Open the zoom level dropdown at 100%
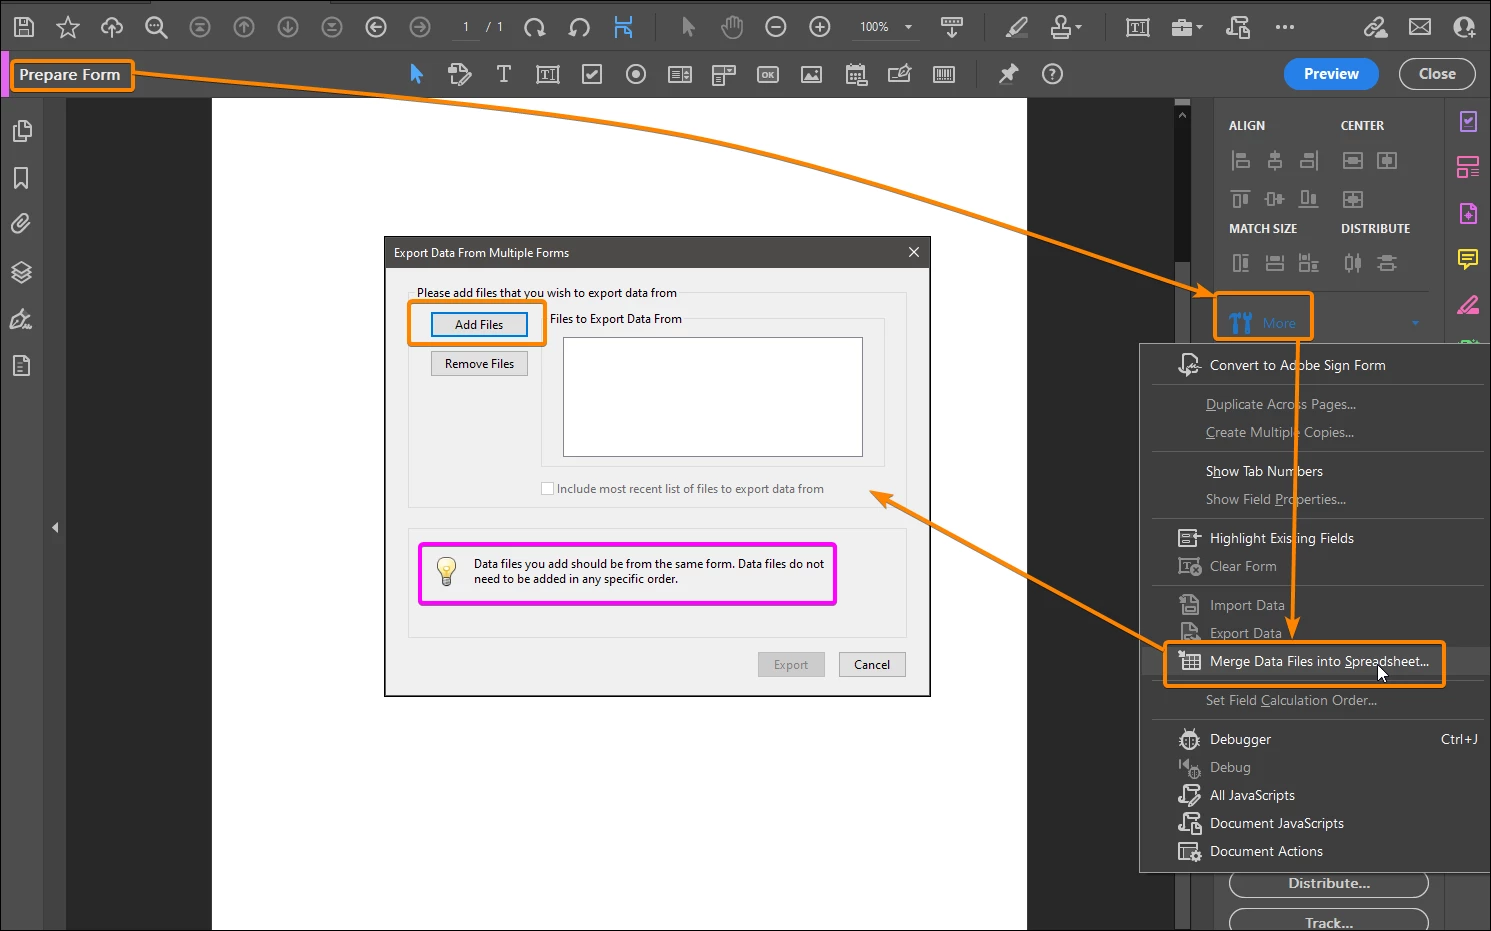The image size is (1491, 931). pos(909,27)
